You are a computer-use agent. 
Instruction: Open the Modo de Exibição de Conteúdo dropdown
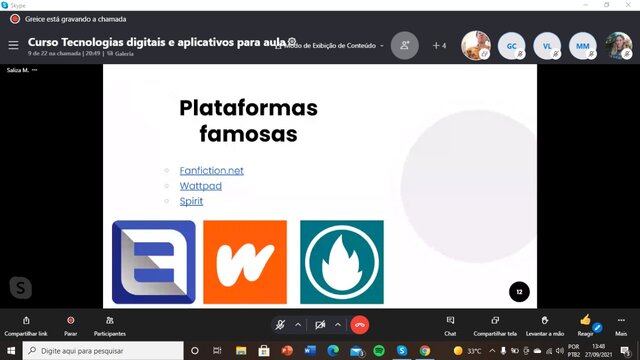pos(330,46)
